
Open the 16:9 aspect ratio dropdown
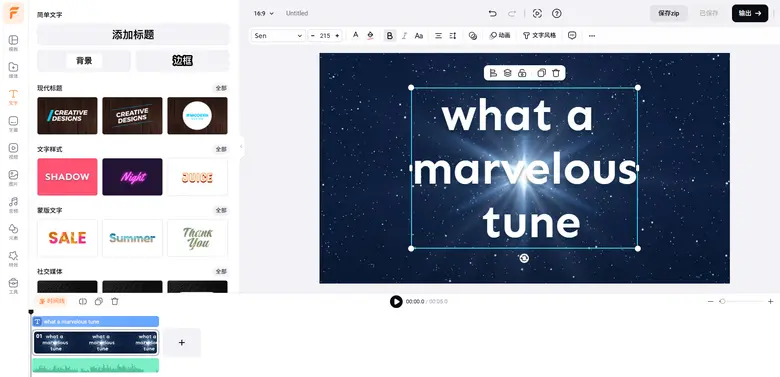(x=264, y=13)
